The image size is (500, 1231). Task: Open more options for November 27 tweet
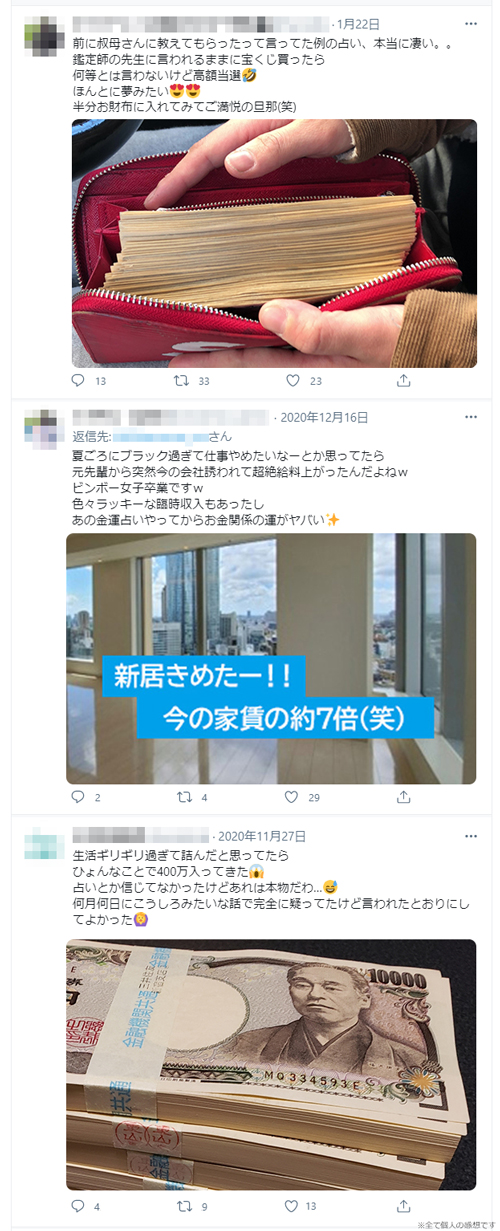tap(470, 835)
